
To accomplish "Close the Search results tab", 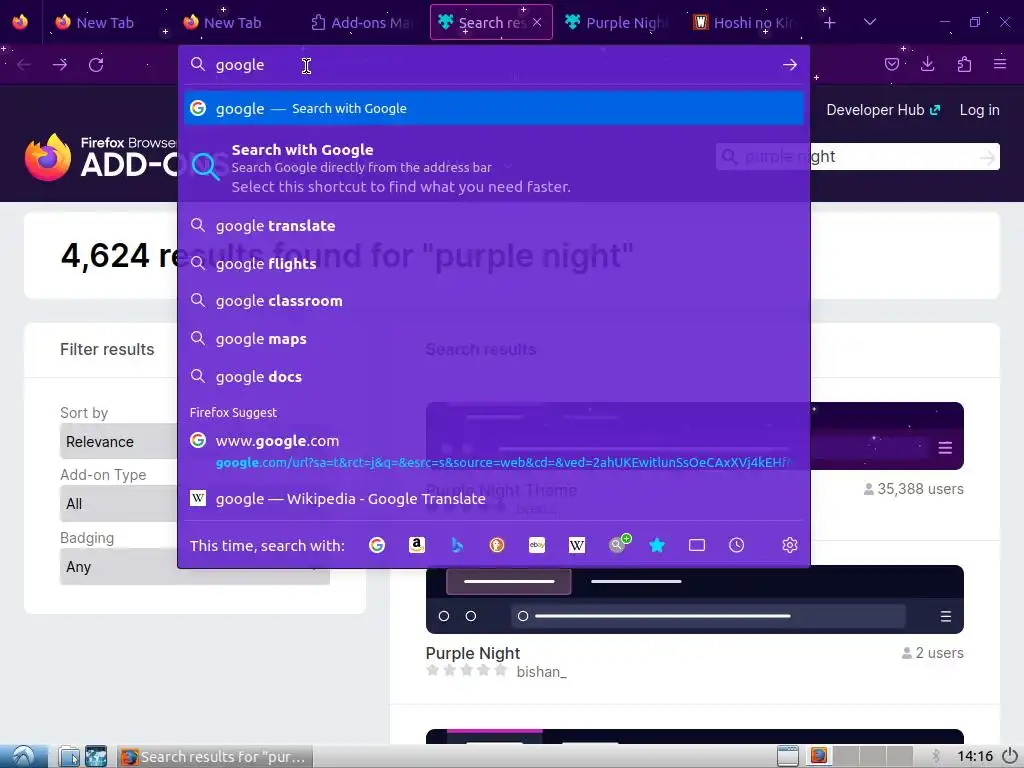I will [x=537, y=22].
